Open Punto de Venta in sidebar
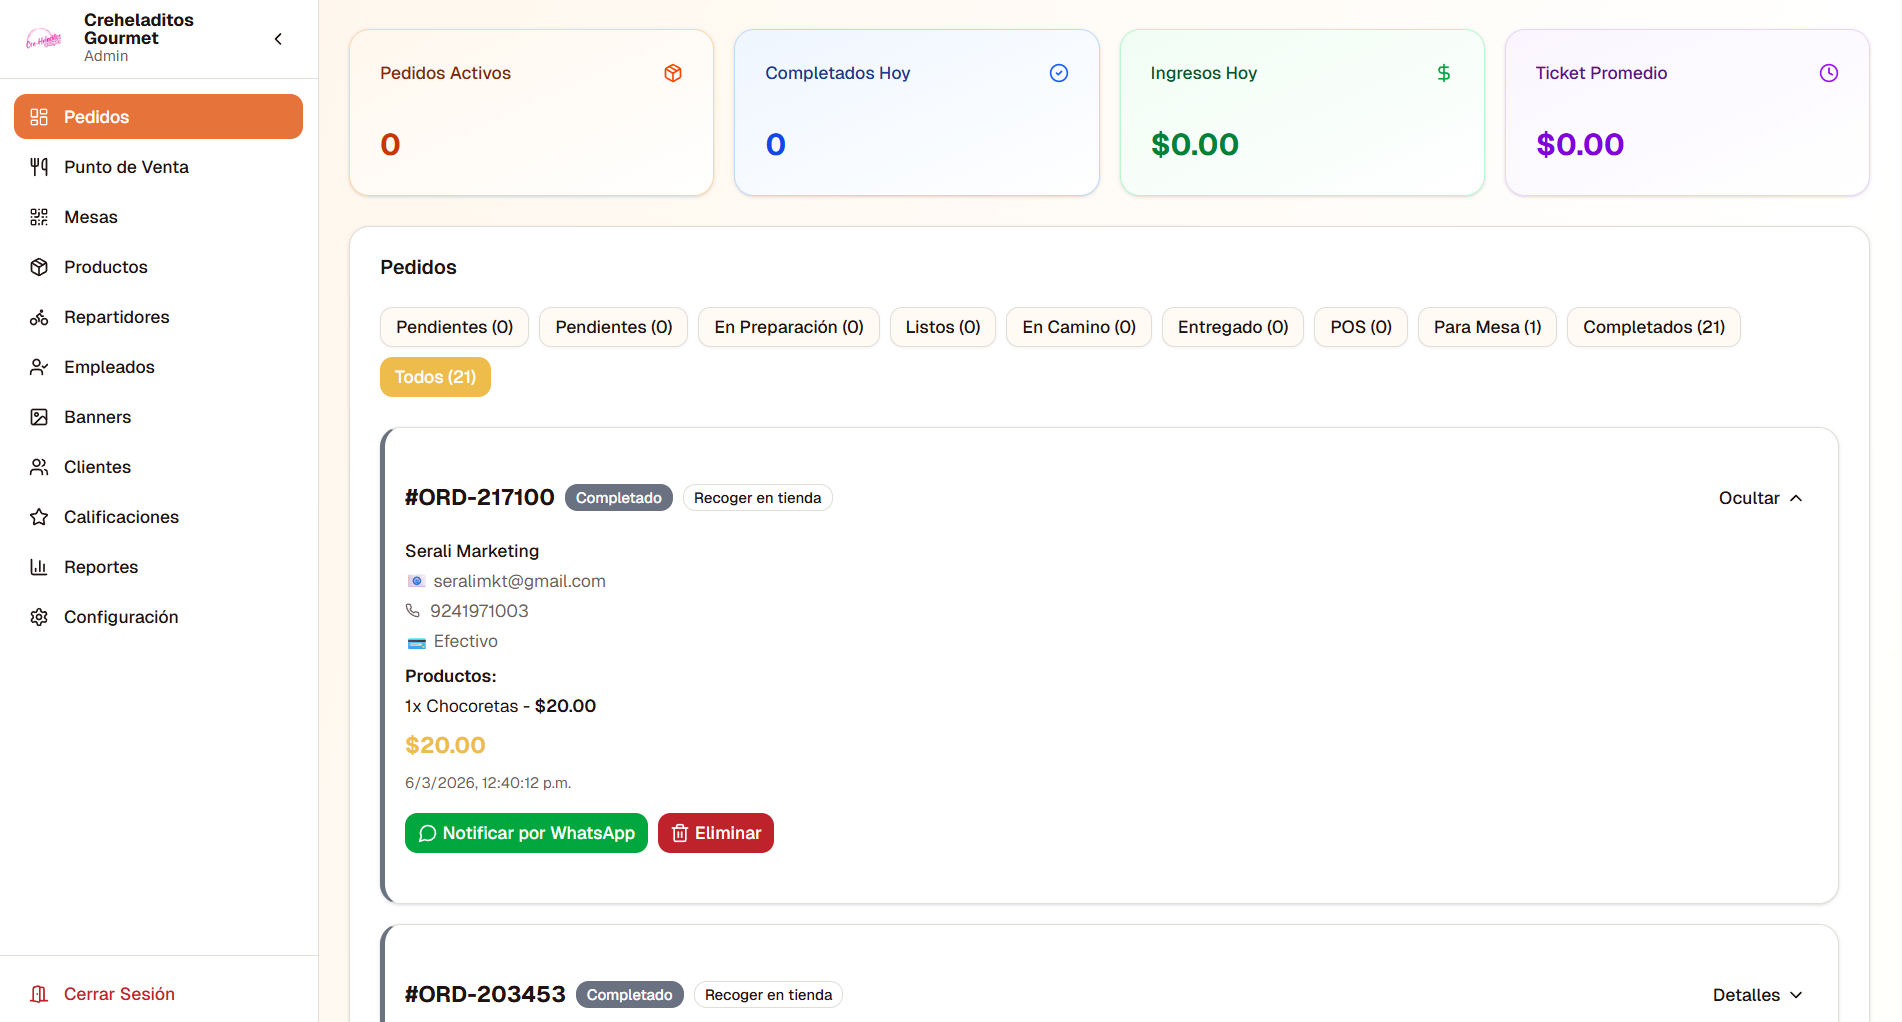 tap(158, 167)
